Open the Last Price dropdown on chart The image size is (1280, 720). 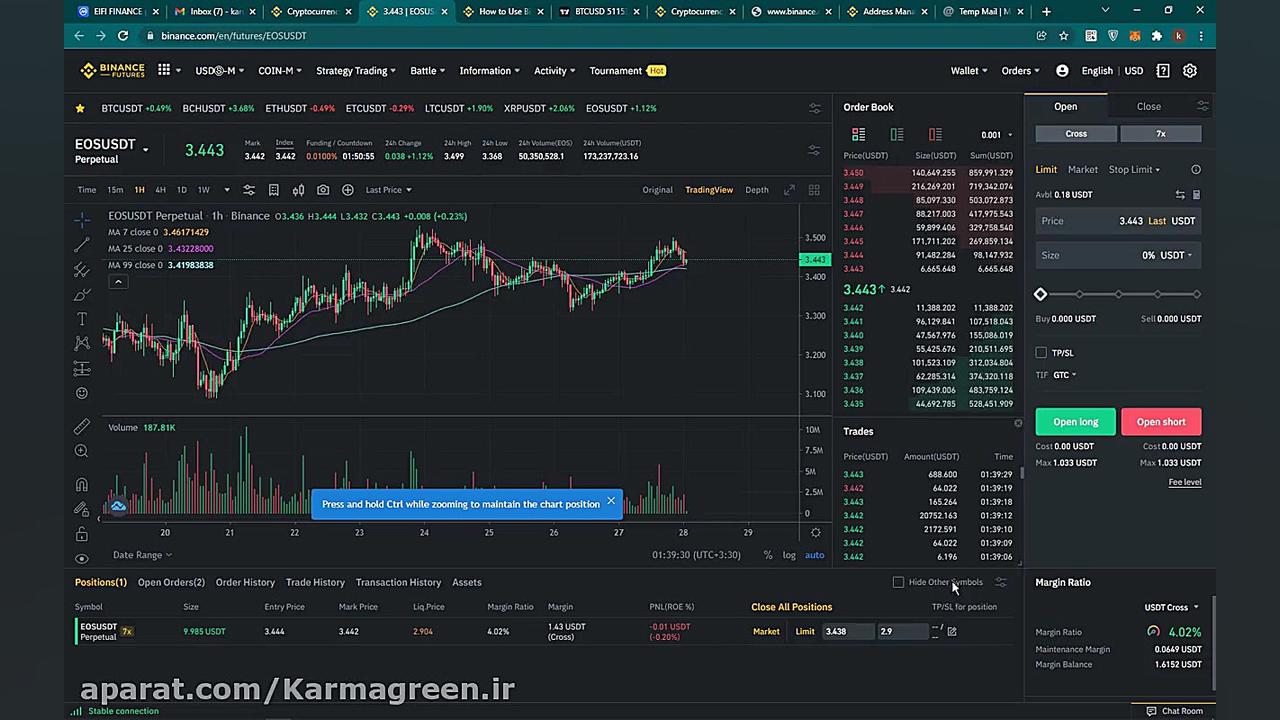click(388, 190)
